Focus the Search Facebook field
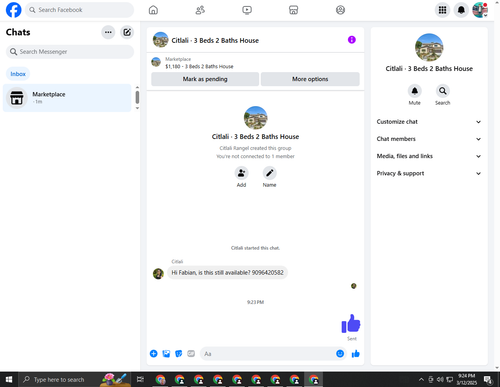500x387 pixels. 80,10
